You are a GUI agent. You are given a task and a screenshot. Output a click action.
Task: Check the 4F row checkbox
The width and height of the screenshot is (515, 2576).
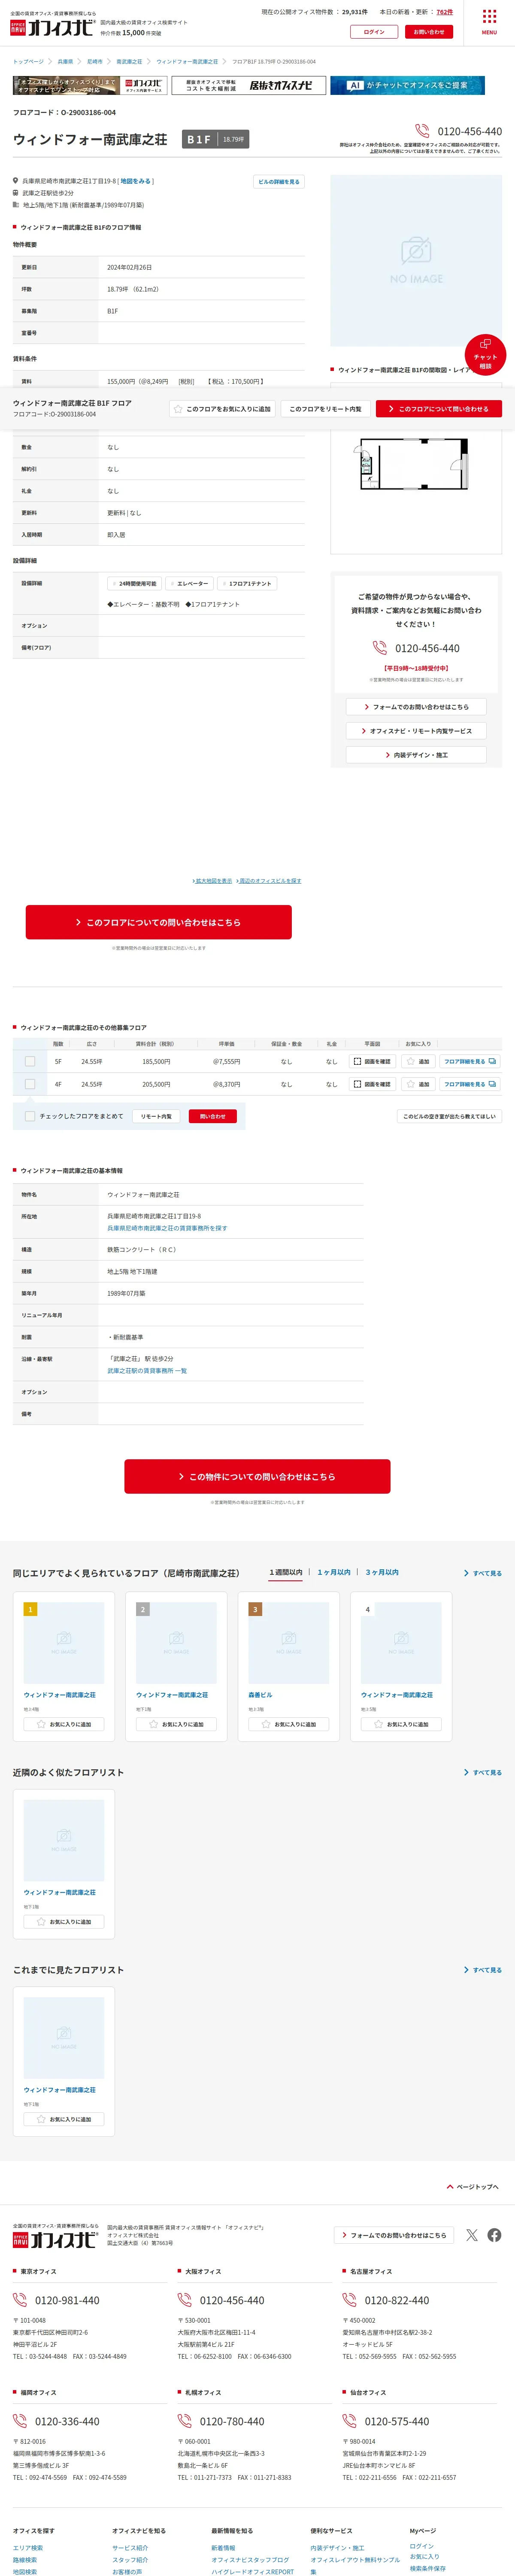30,1084
